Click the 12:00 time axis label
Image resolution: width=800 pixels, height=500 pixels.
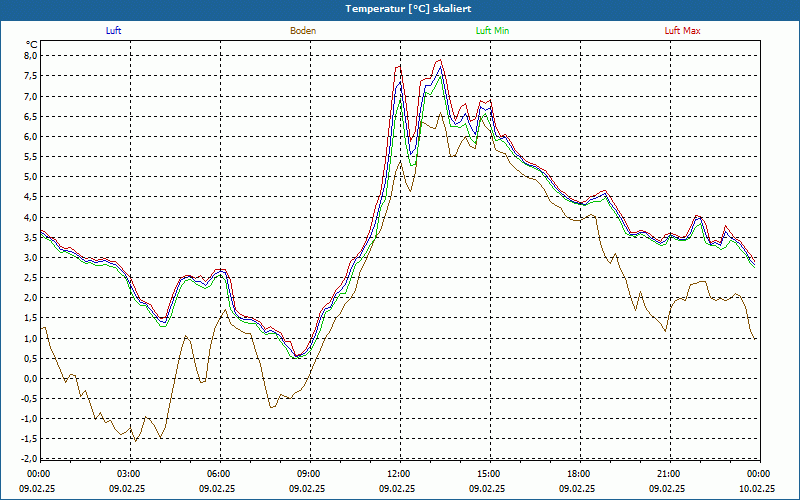point(397,474)
